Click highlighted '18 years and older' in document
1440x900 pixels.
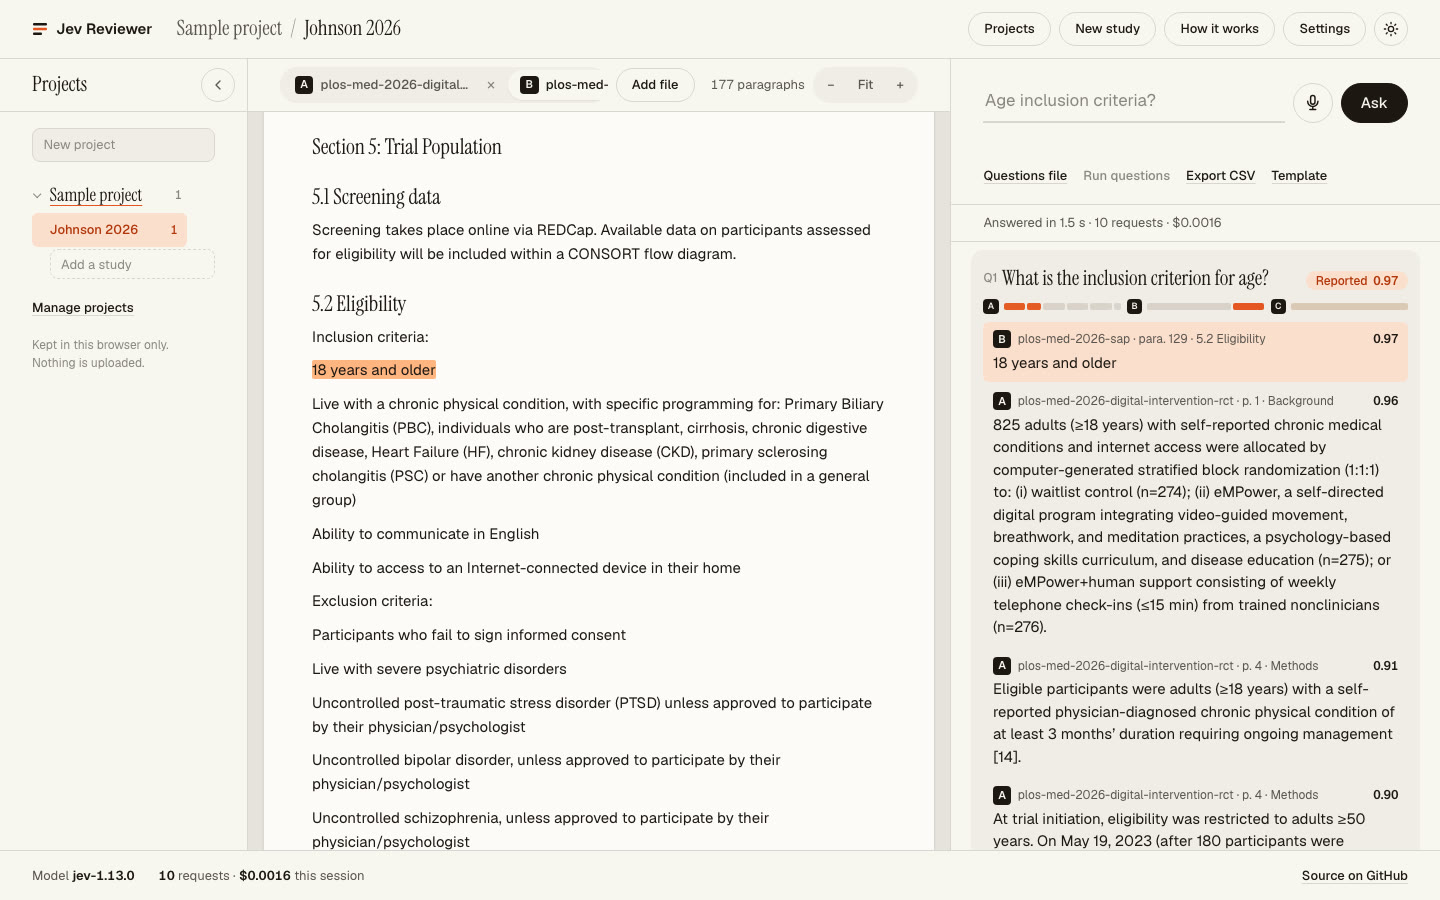pos(374,370)
